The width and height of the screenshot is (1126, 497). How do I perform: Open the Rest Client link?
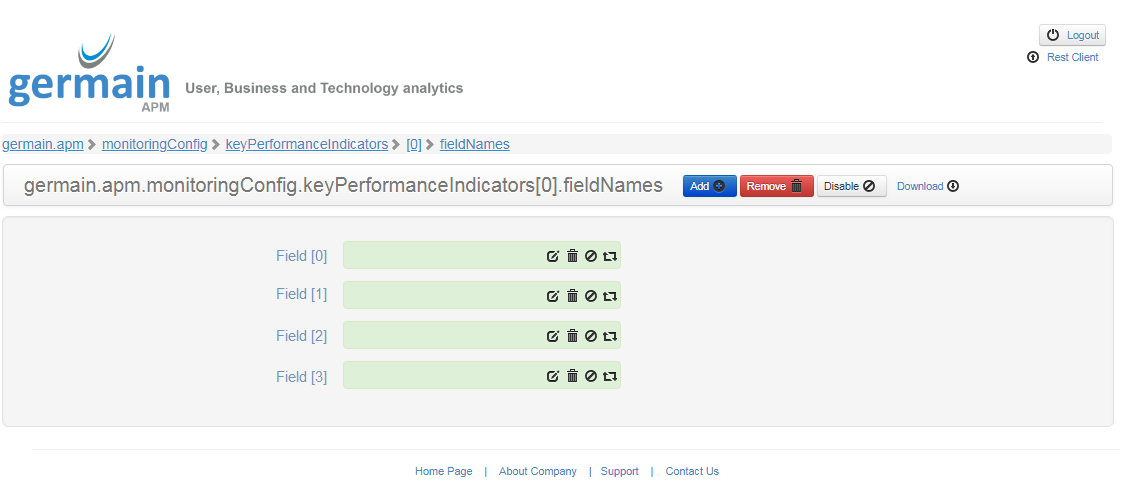1072,58
